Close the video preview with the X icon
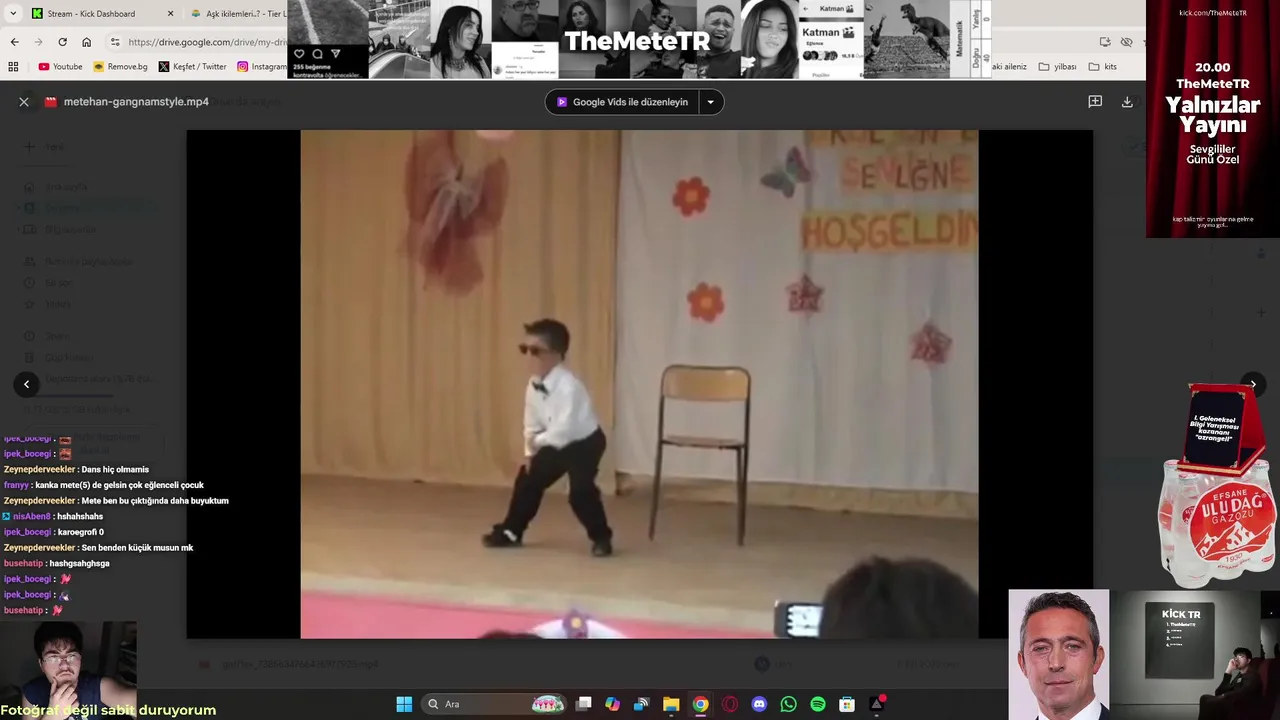 pyautogui.click(x=24, y=102)
